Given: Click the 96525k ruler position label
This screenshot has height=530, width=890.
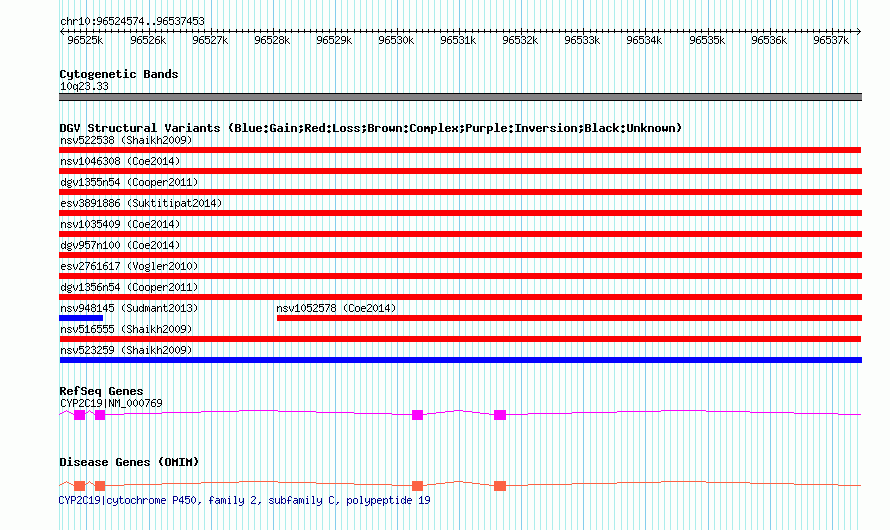Looking at the screenshot, I should point(85,40).
